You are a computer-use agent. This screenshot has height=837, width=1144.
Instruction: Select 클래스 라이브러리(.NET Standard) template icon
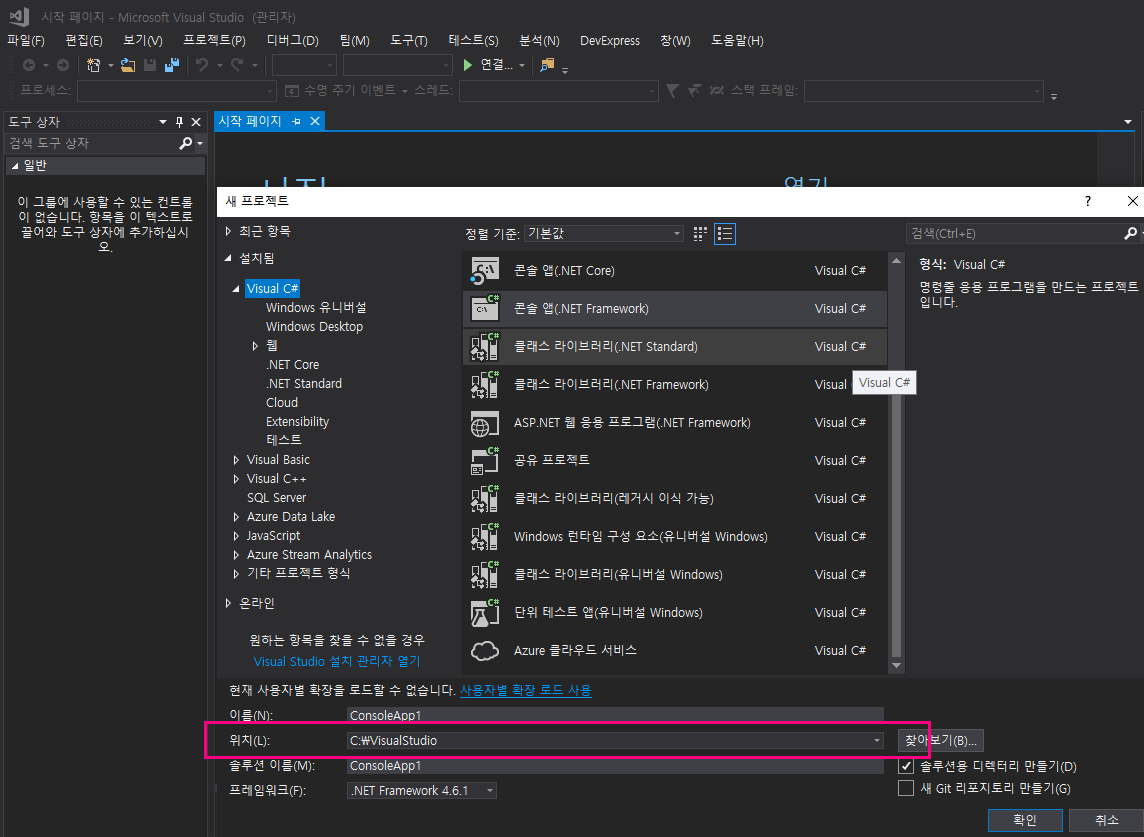tap(484, 347)
